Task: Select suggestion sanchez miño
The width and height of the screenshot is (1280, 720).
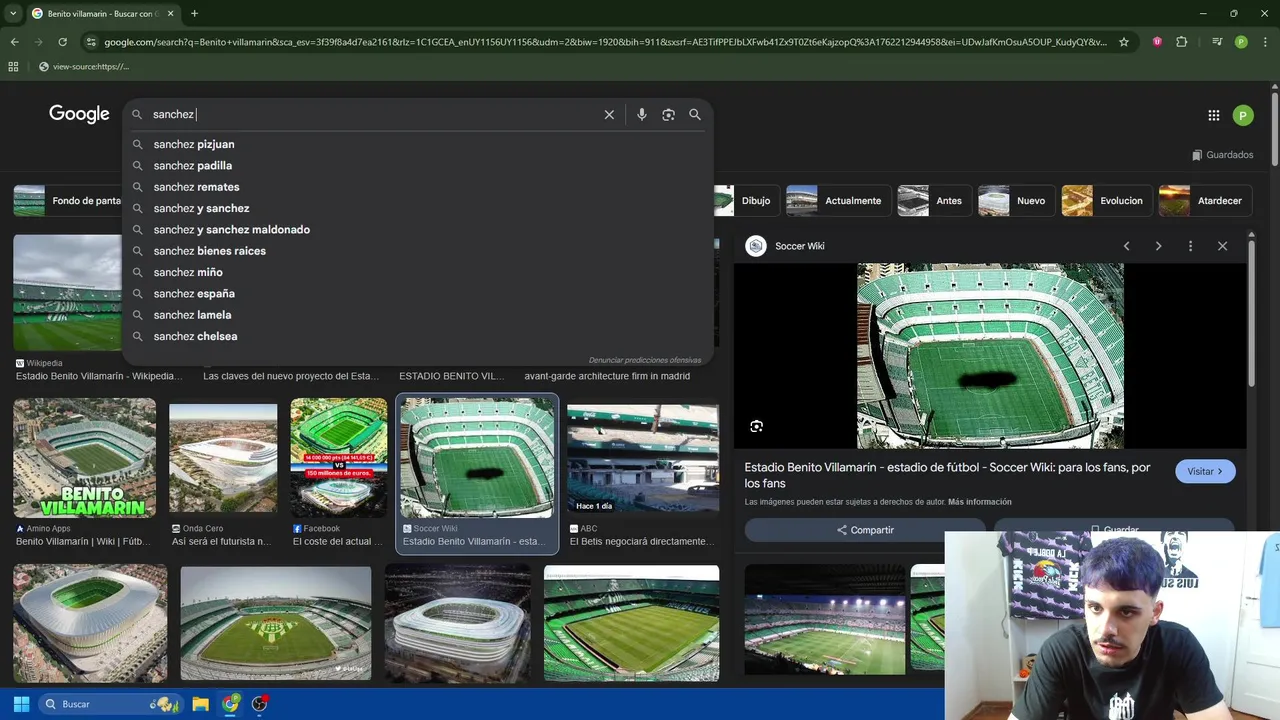Action: [x=418, y=272]
